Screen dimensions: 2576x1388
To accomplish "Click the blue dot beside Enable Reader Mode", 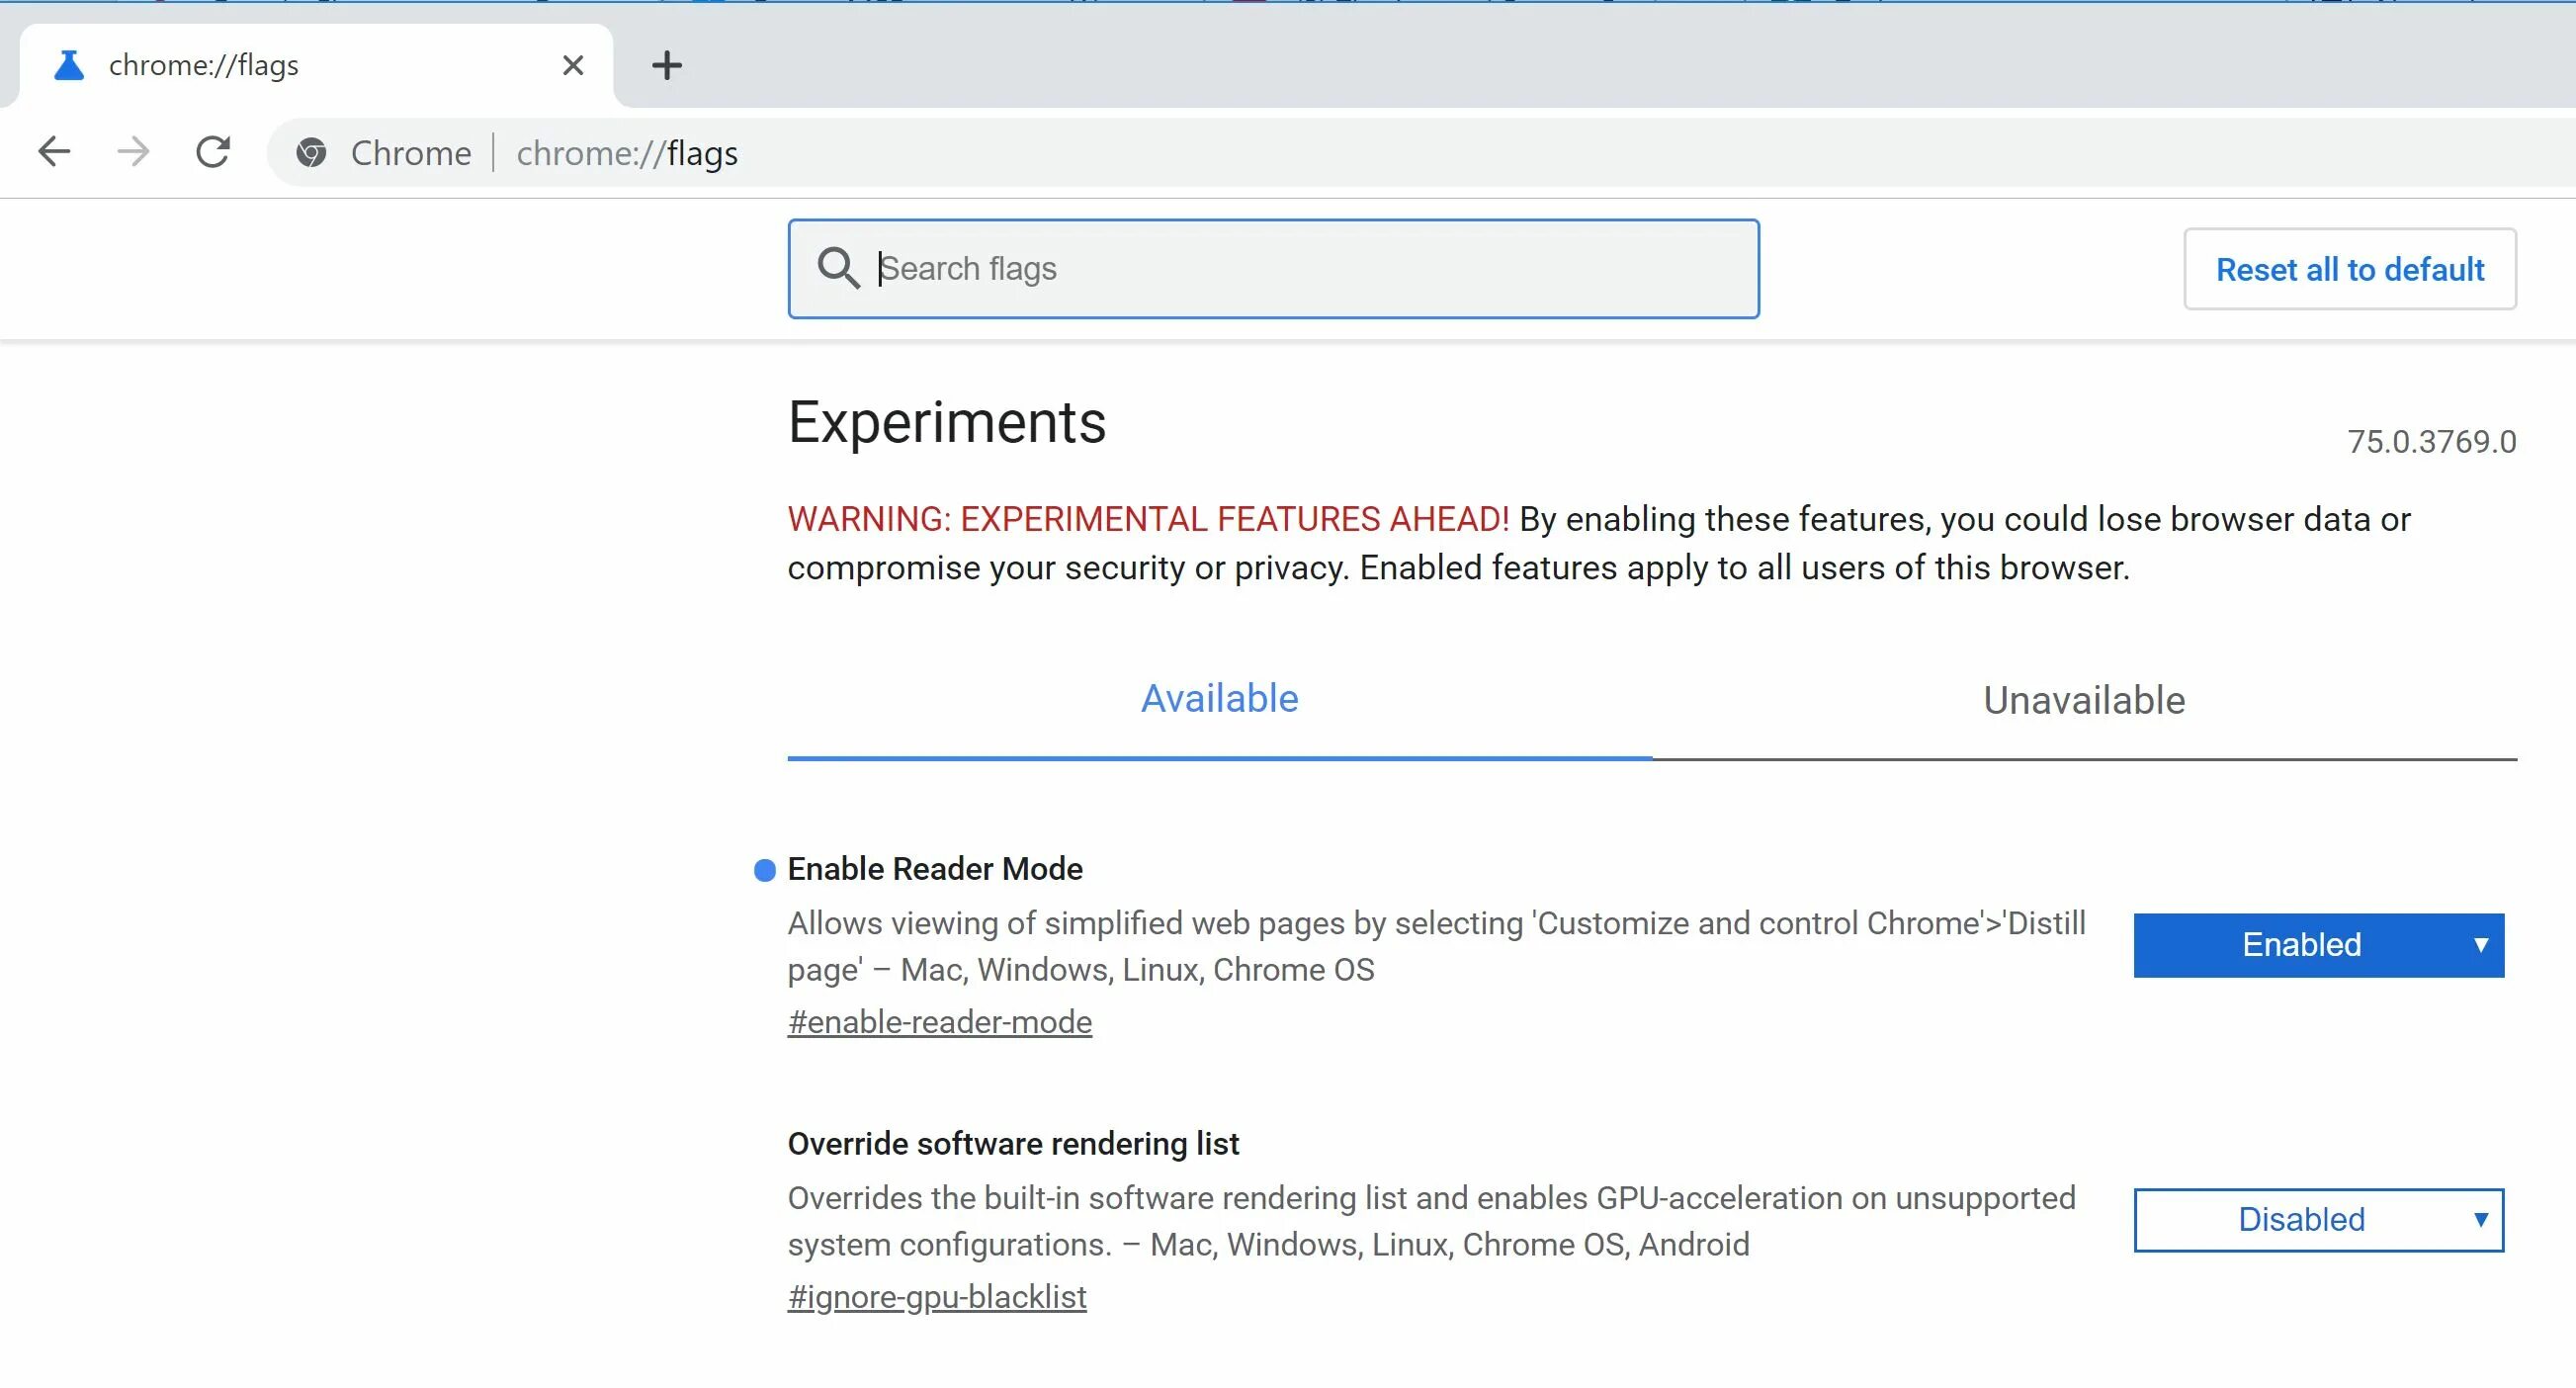I will pyautogui.click(x=764, y=870).
